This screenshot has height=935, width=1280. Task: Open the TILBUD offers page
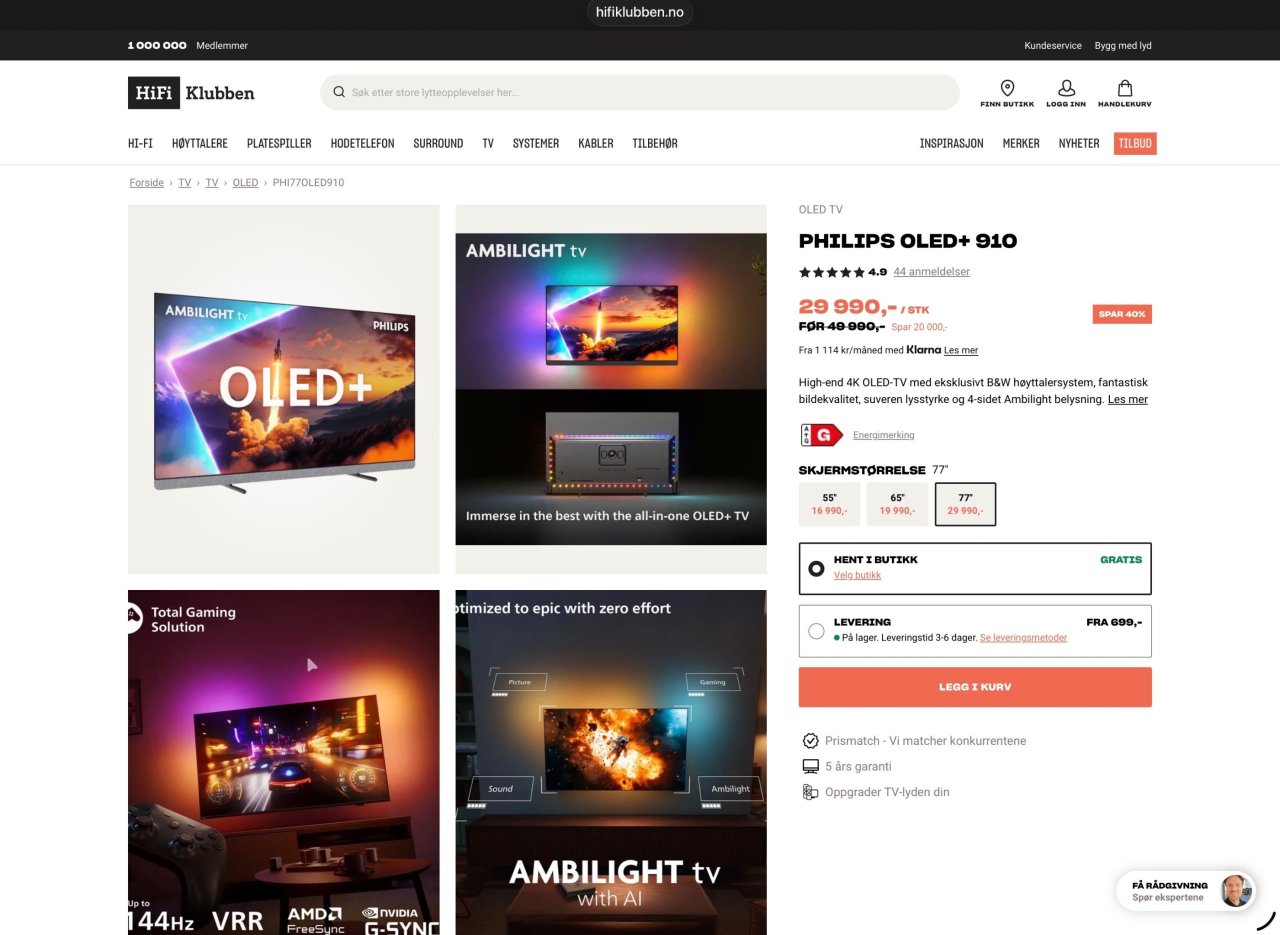click(x=1135, y=144)
